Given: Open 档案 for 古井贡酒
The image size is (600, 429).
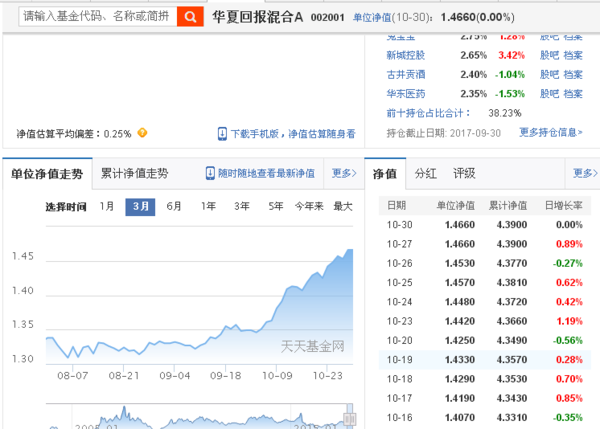Looking at the screenshot, I should [x=573, y=74].
